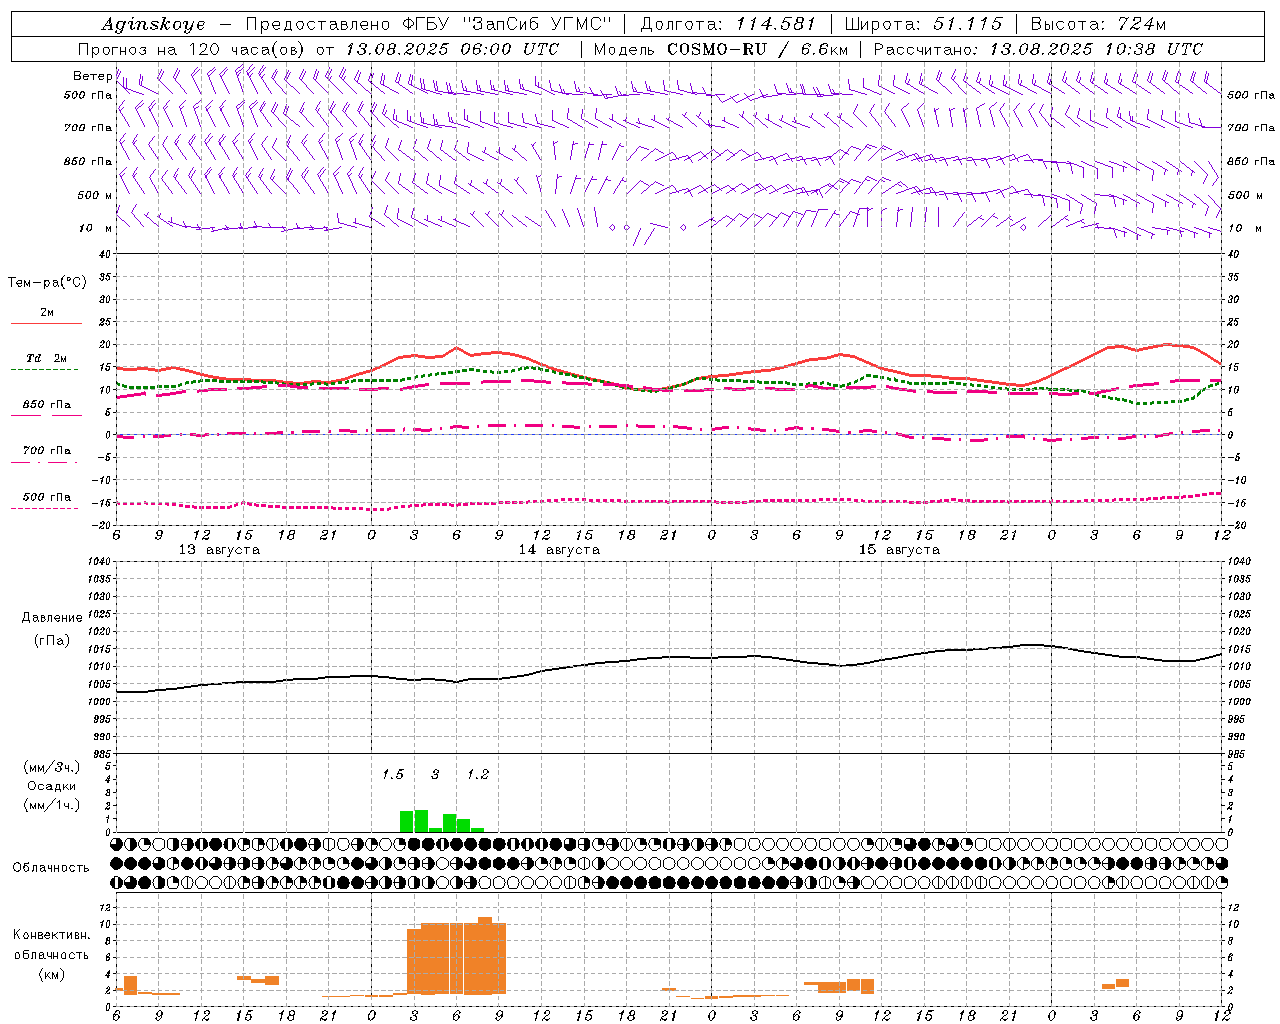Click the Давление pressure panel label

coord(52,618)
